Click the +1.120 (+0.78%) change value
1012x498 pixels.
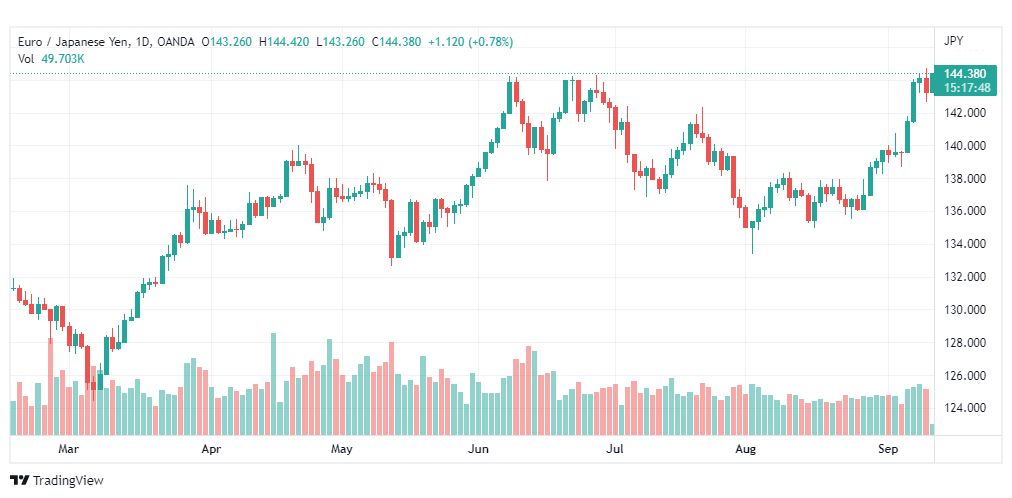pyautogui.click(x=471, y=42)
